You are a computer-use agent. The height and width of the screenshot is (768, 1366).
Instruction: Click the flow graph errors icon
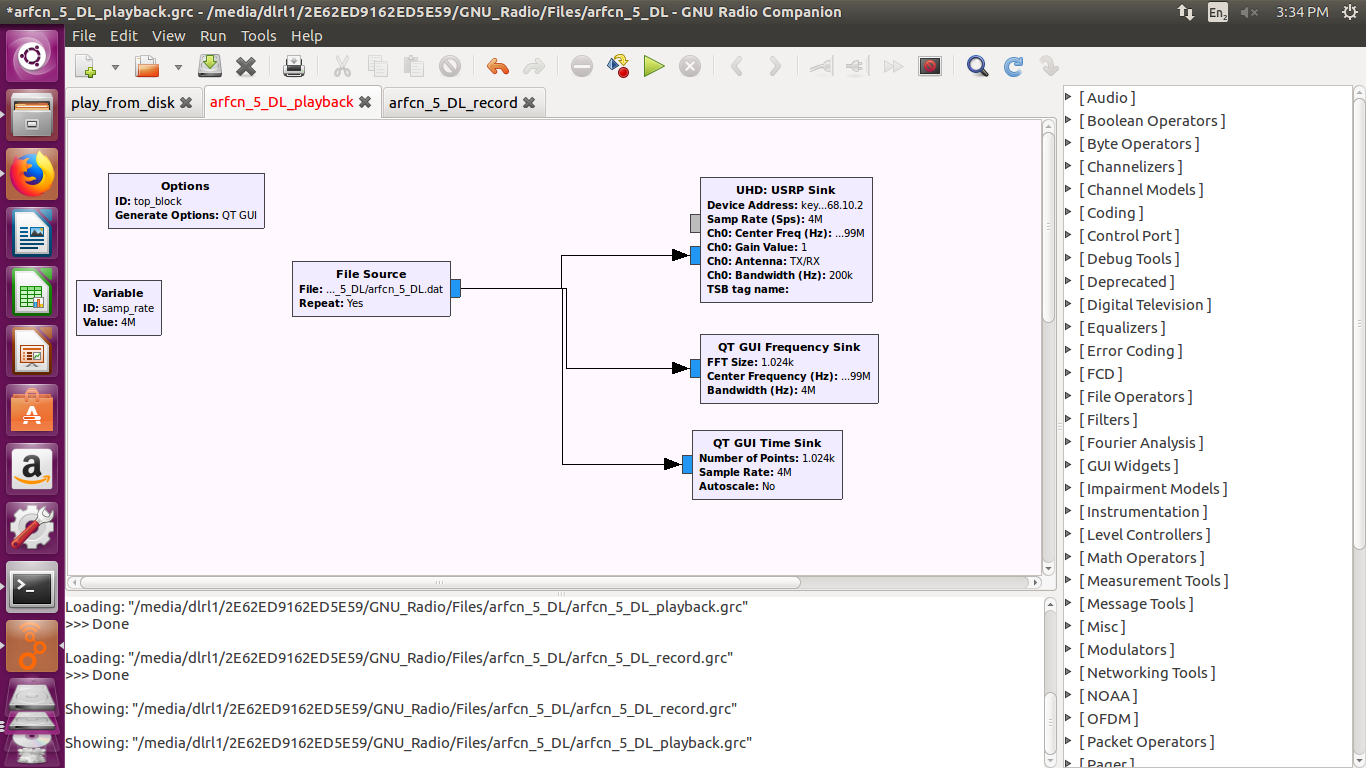click(582, 67)
